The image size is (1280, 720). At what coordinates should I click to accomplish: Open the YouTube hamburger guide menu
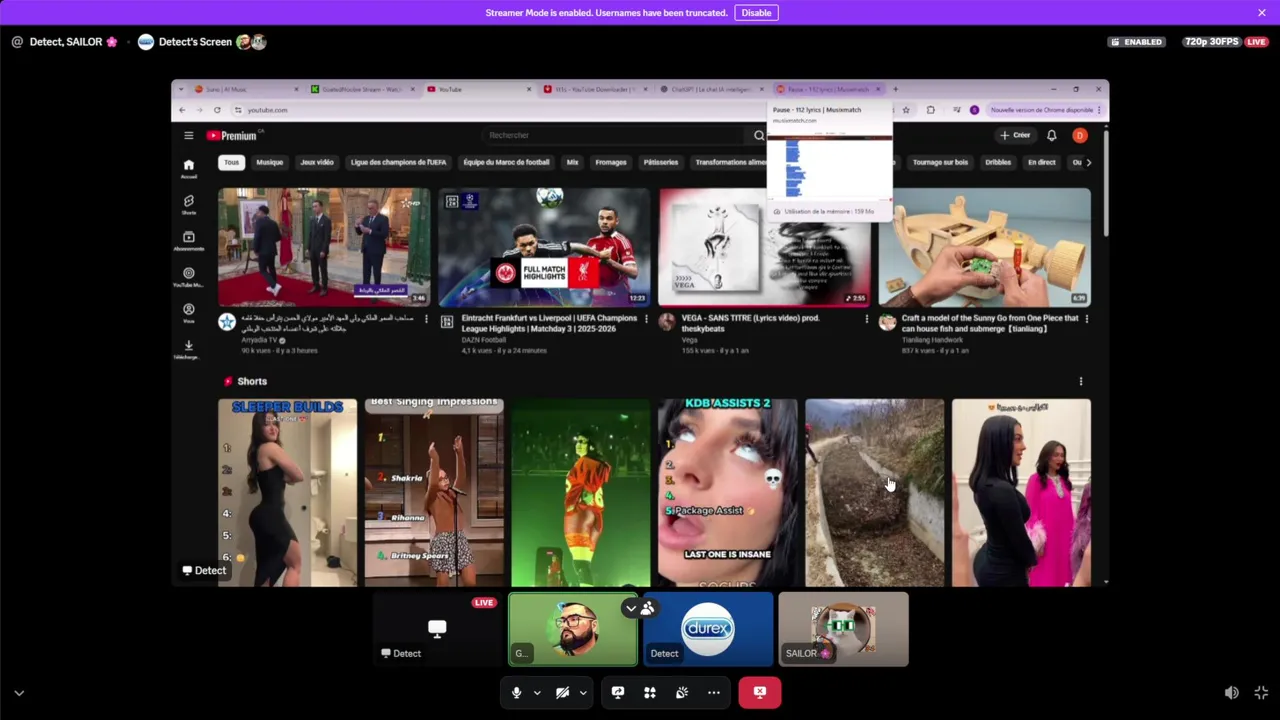point(188,135)
